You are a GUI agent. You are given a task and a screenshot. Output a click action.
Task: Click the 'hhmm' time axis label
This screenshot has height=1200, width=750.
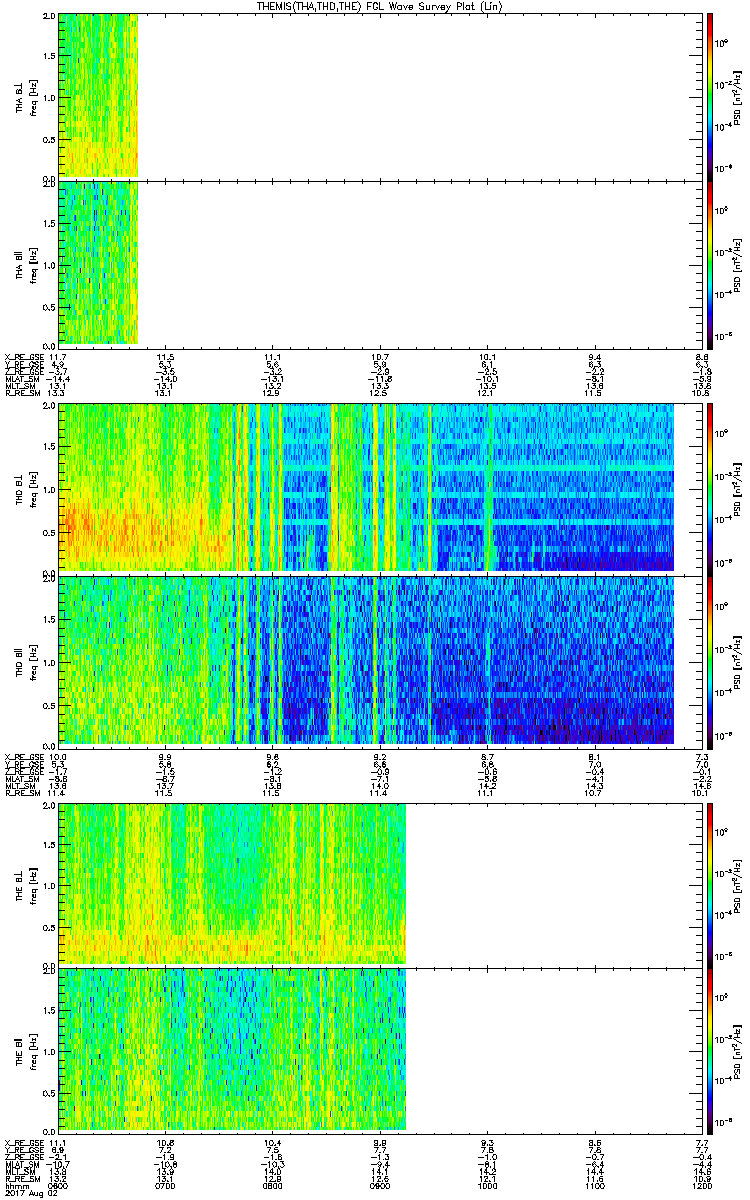16,1185
